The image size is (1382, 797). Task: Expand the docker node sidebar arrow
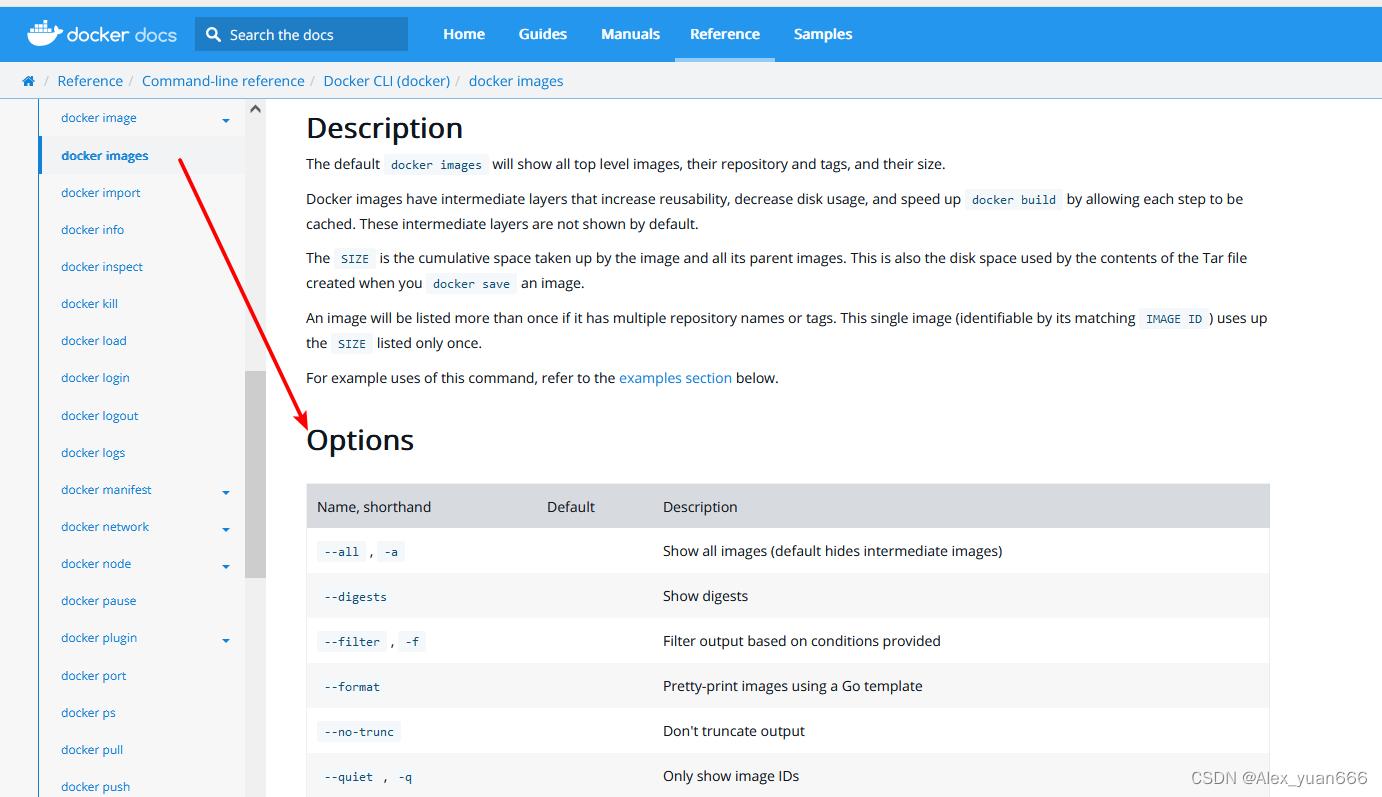pos(226,567)
